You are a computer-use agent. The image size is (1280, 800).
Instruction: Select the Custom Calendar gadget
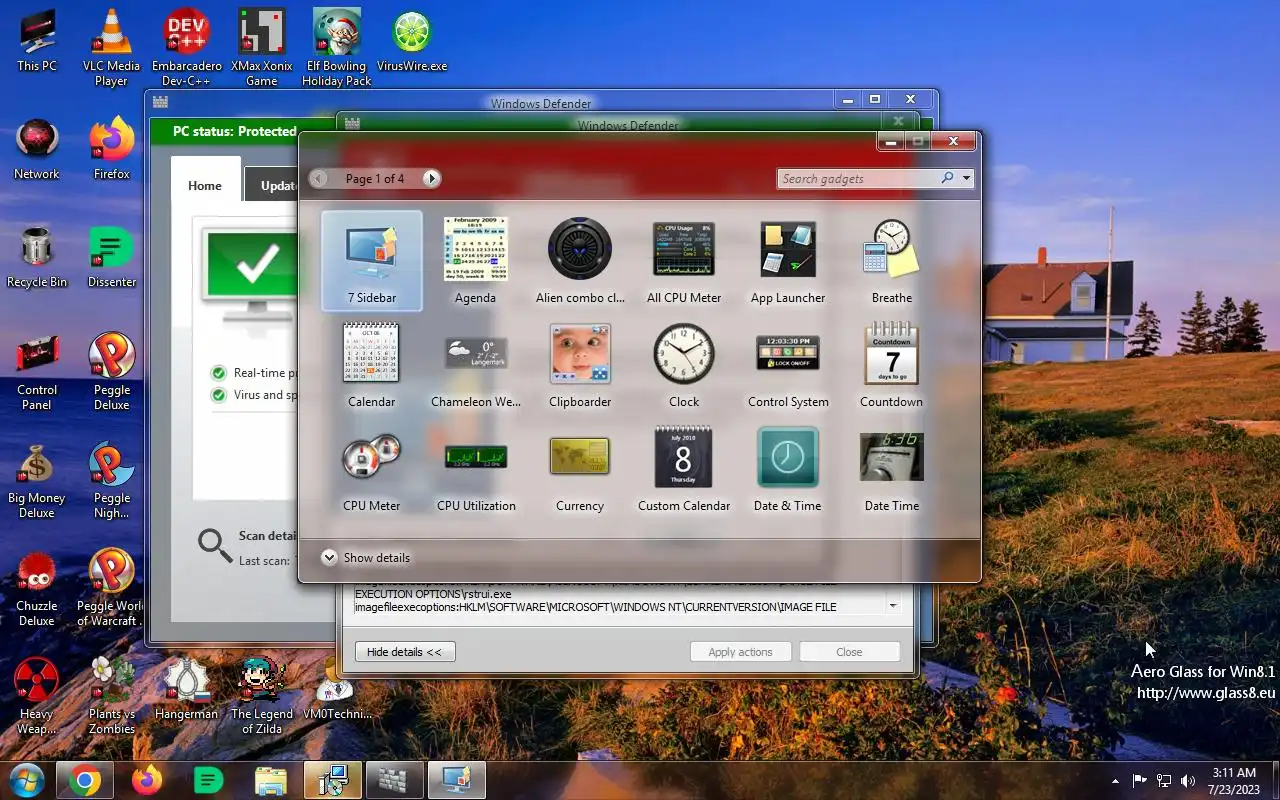pos(684,468)
